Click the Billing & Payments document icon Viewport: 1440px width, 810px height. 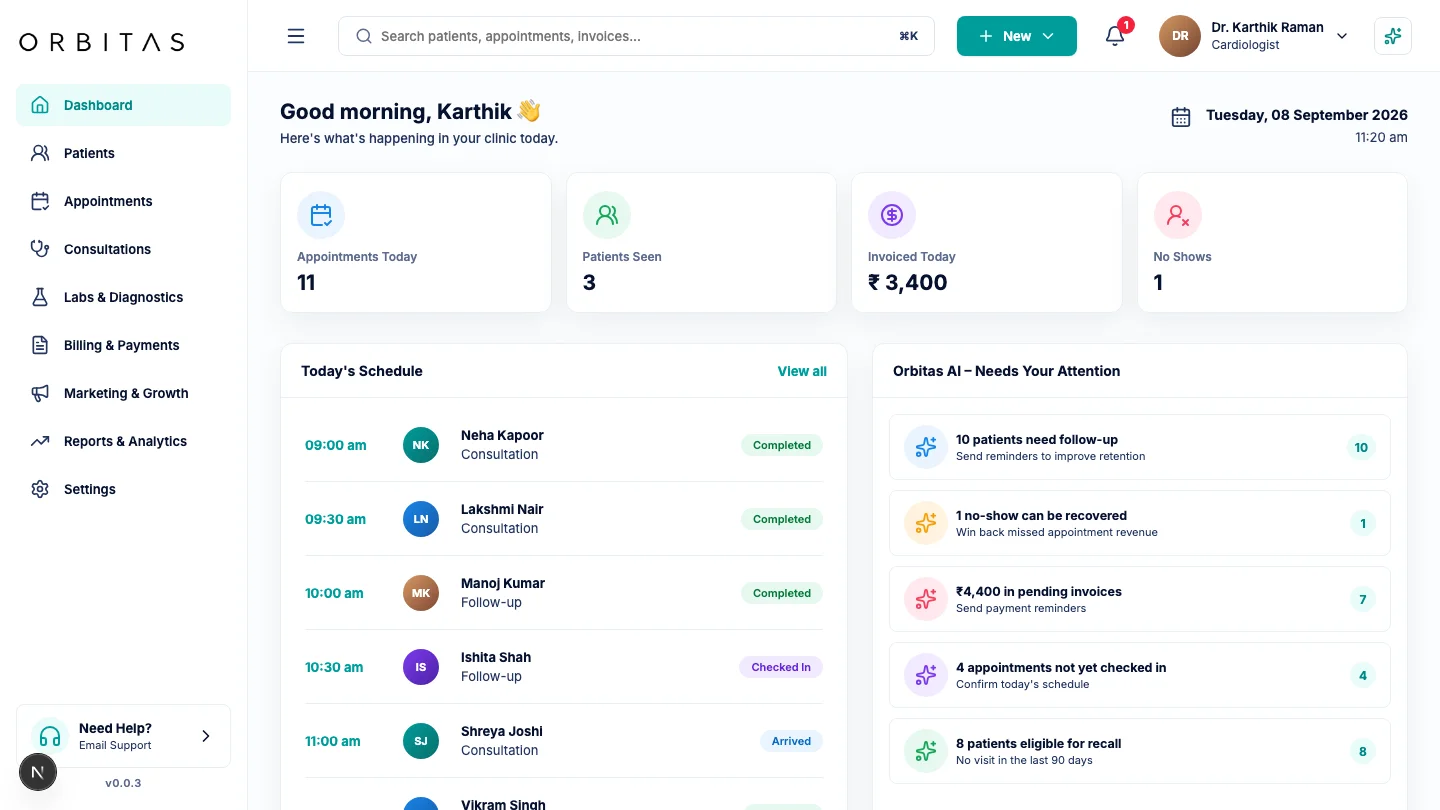pos(40,345)
